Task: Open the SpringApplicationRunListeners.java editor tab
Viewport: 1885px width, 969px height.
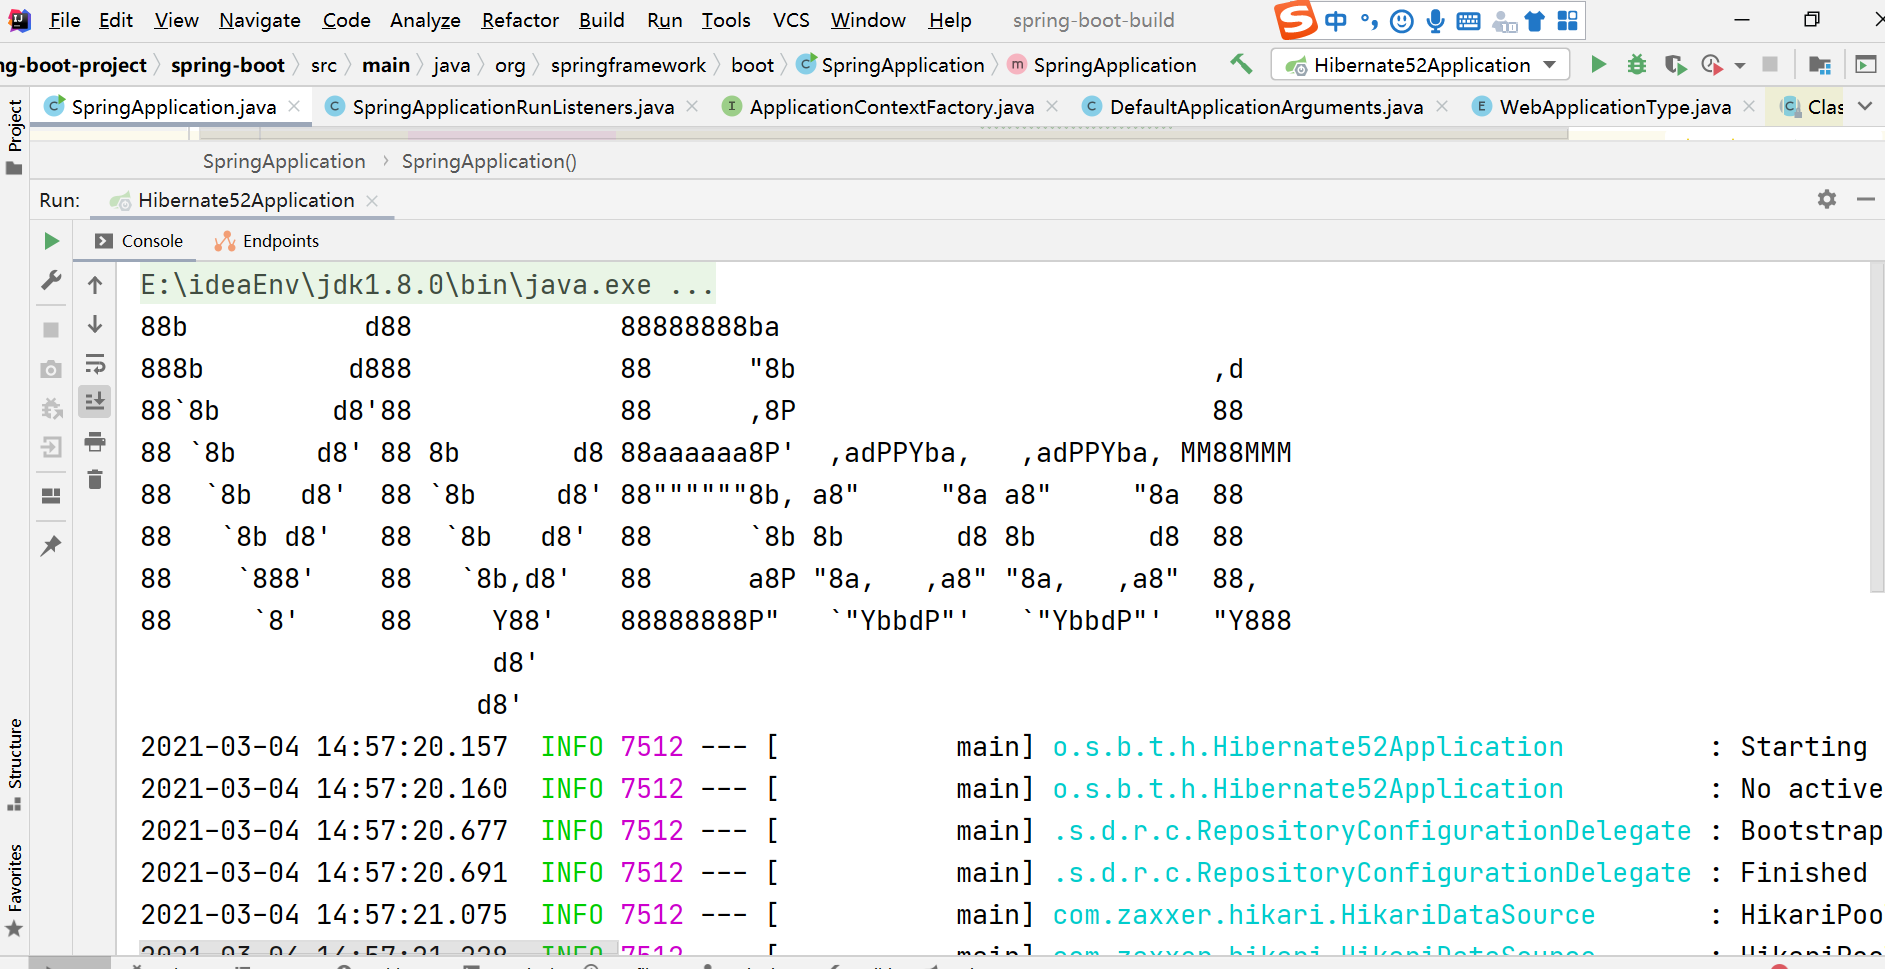Action: [x=512, y=107]
